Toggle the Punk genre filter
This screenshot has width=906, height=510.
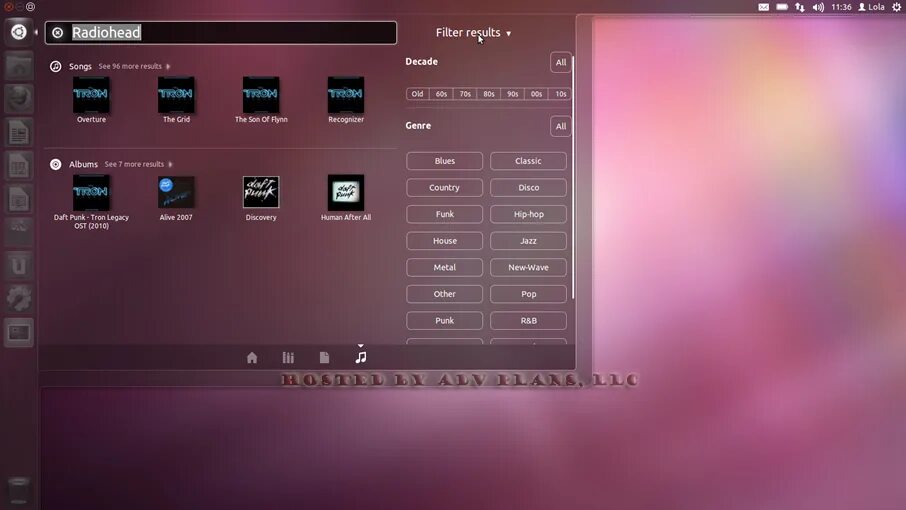[x=444, y=321]
